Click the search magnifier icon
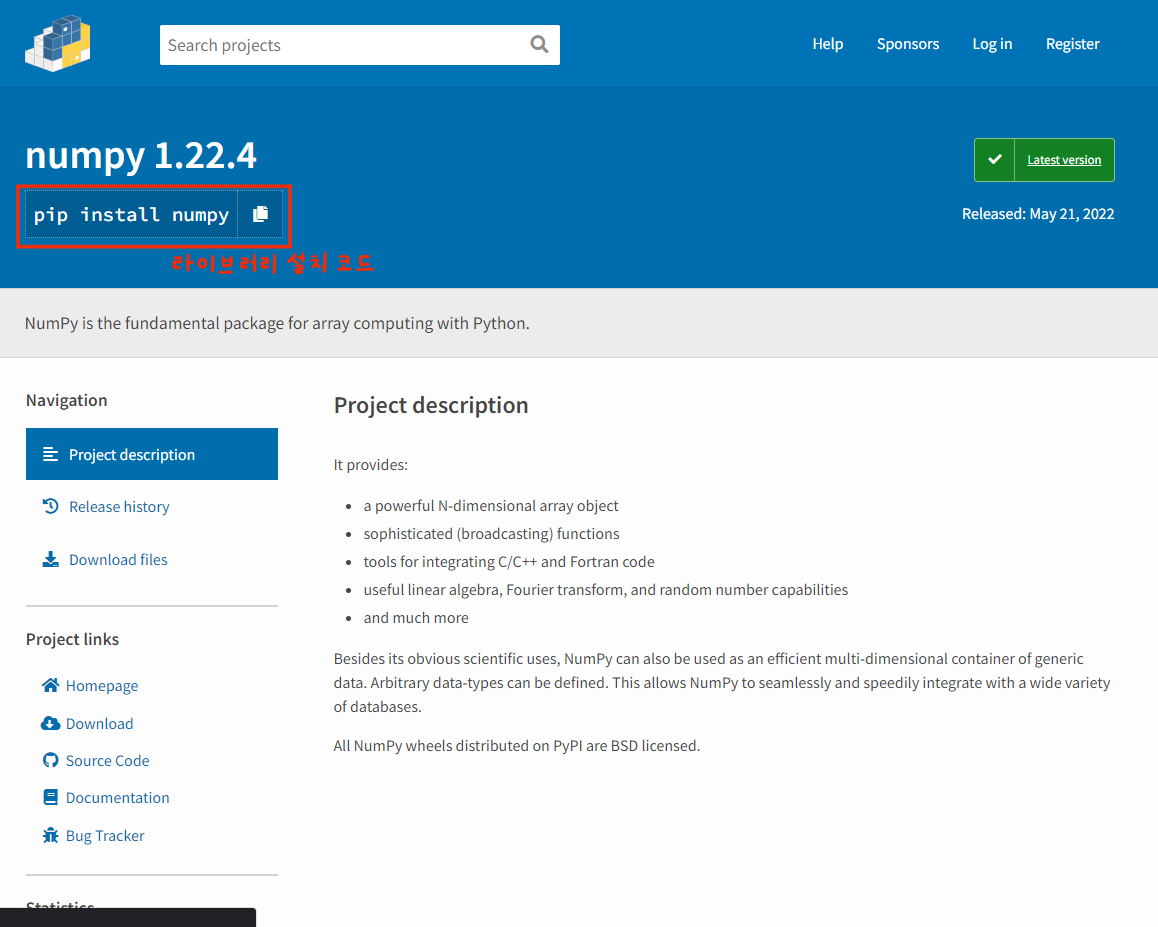The height and width of the screenshot is (927, 1158). click(539, 44)
